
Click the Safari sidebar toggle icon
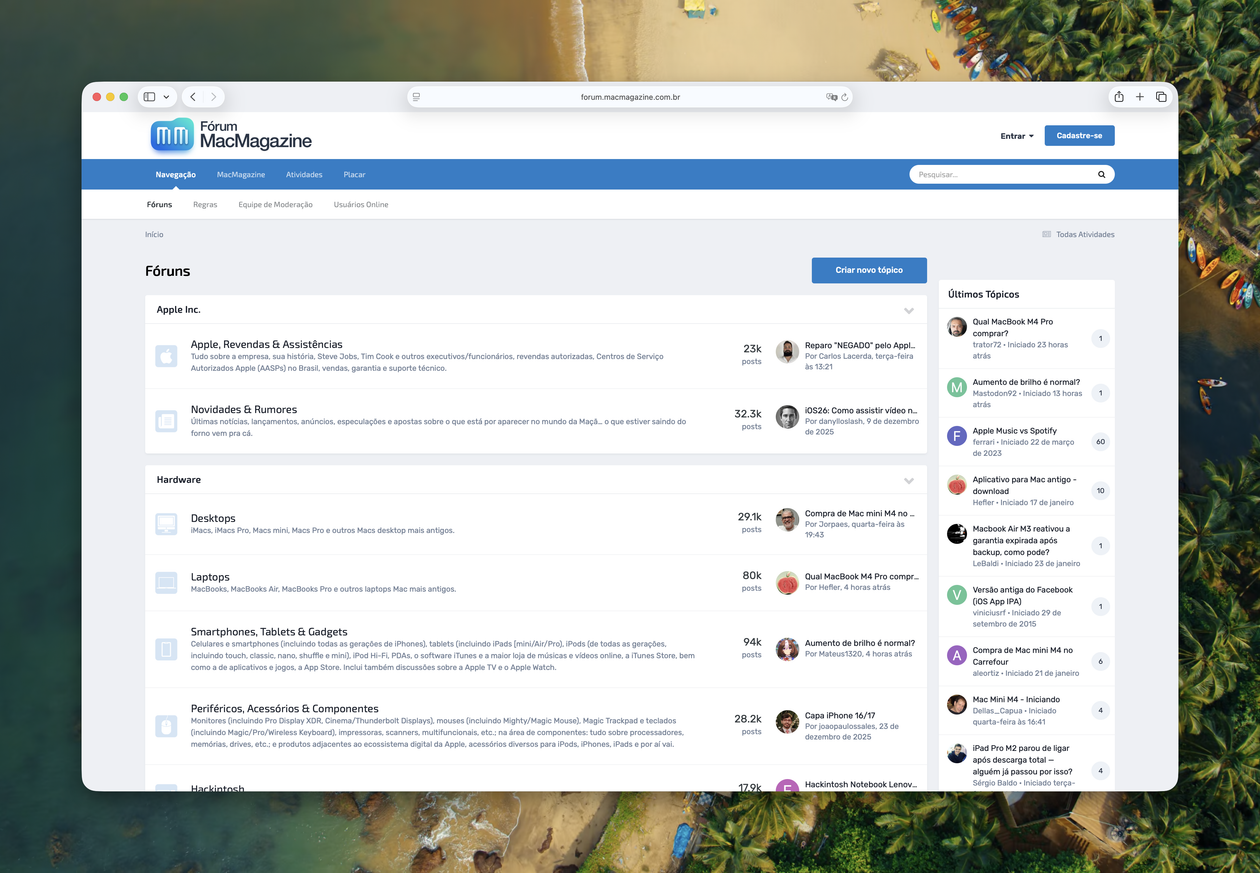(149, 97)
